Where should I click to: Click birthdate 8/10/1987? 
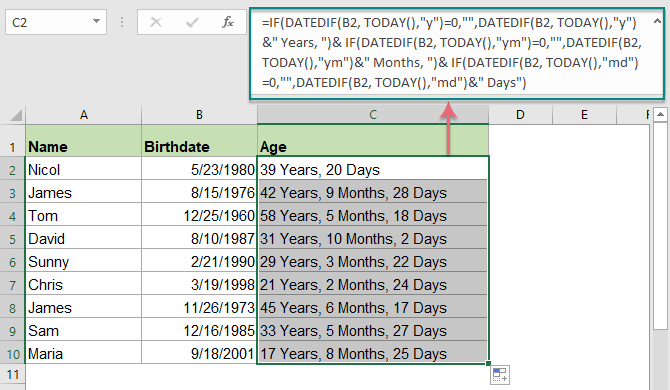pos(199,239)
